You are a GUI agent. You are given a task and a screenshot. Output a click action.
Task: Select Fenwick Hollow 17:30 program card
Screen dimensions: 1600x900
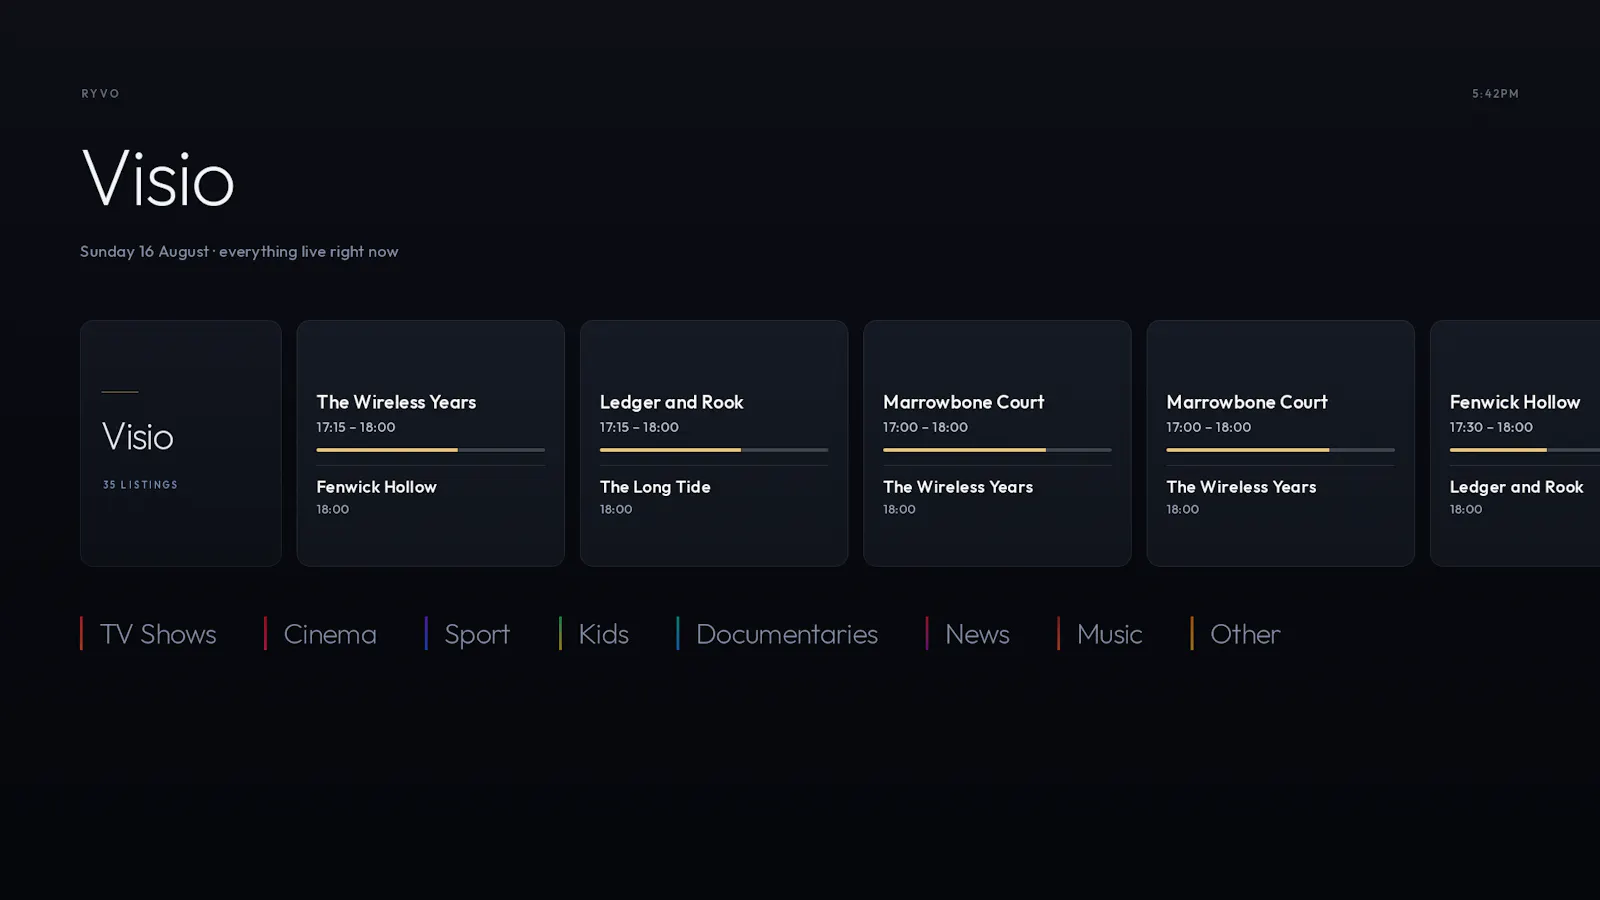click(x=1515, y=443)
